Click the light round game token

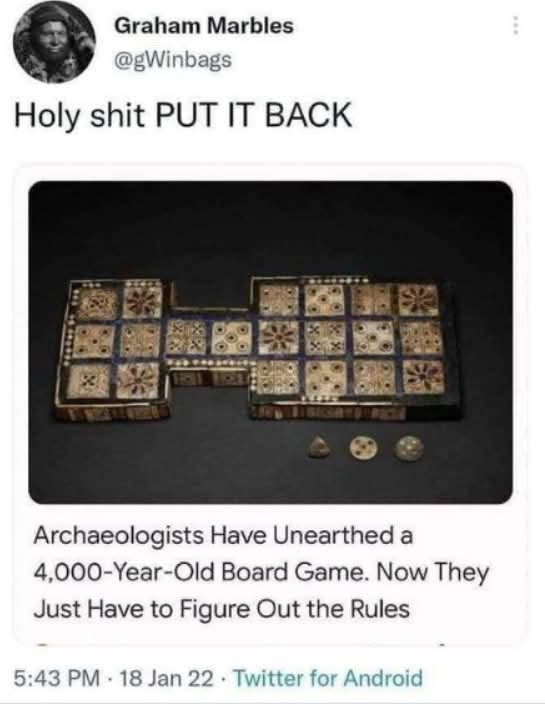tap(362, 448)
